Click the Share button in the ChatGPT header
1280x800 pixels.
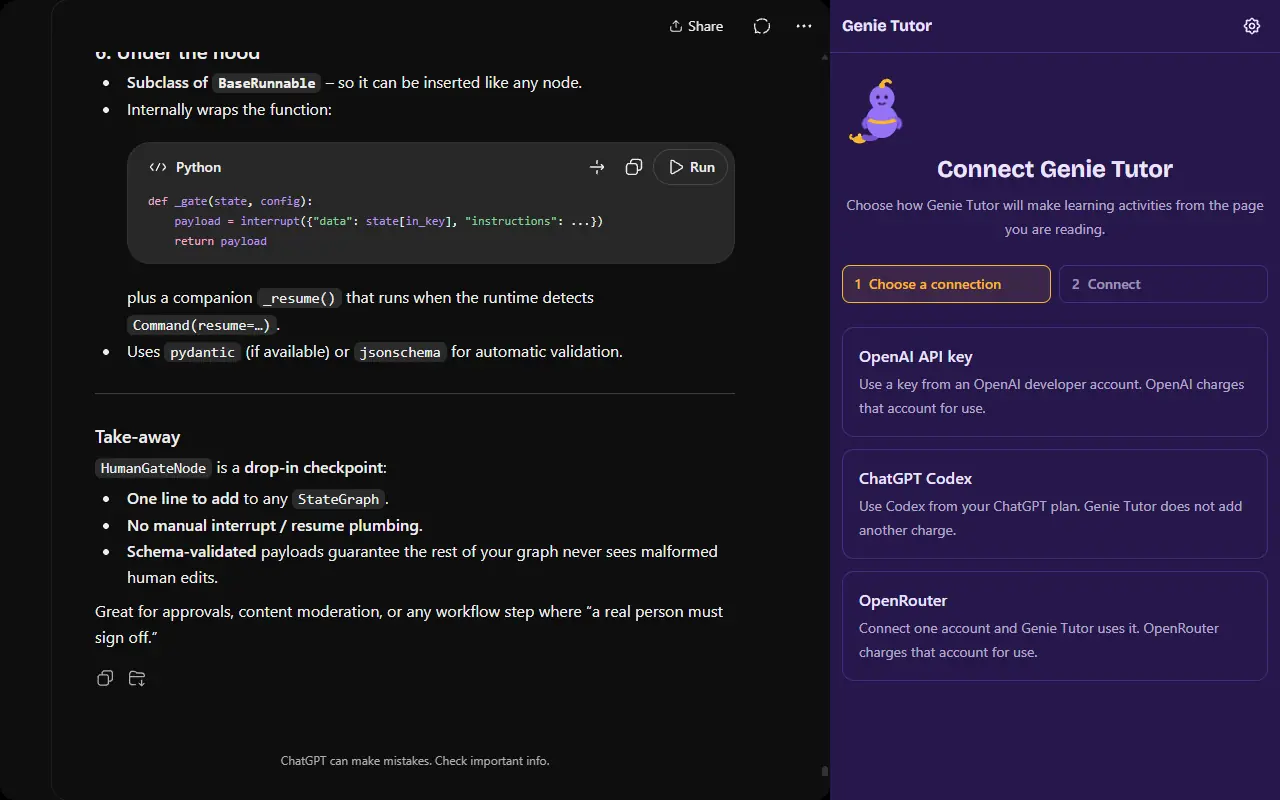696,26
